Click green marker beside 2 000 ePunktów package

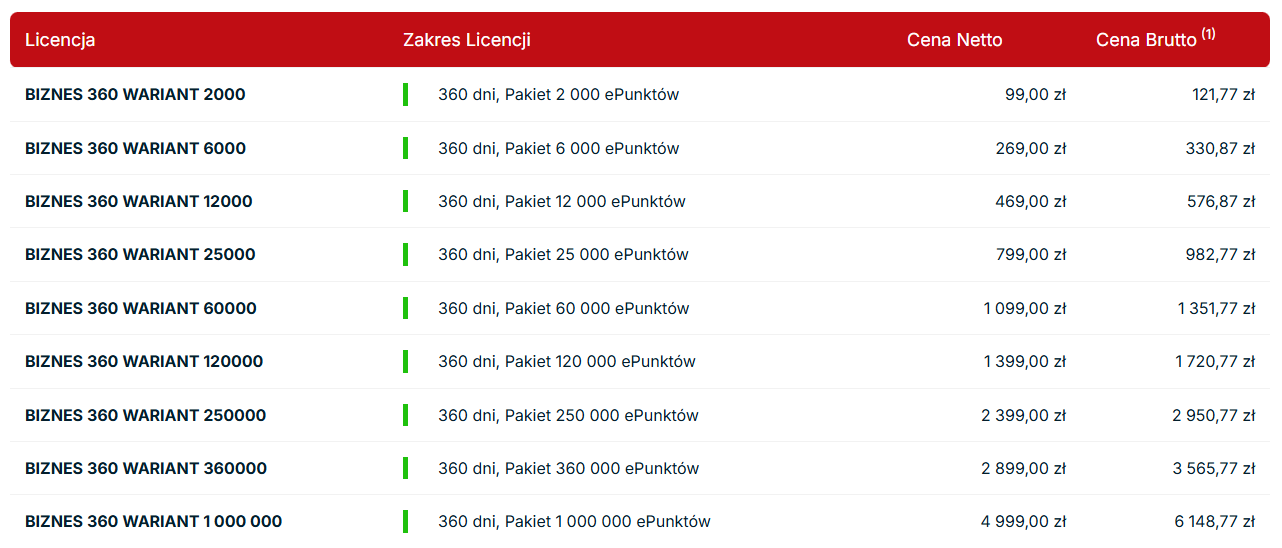coord(405,95)
